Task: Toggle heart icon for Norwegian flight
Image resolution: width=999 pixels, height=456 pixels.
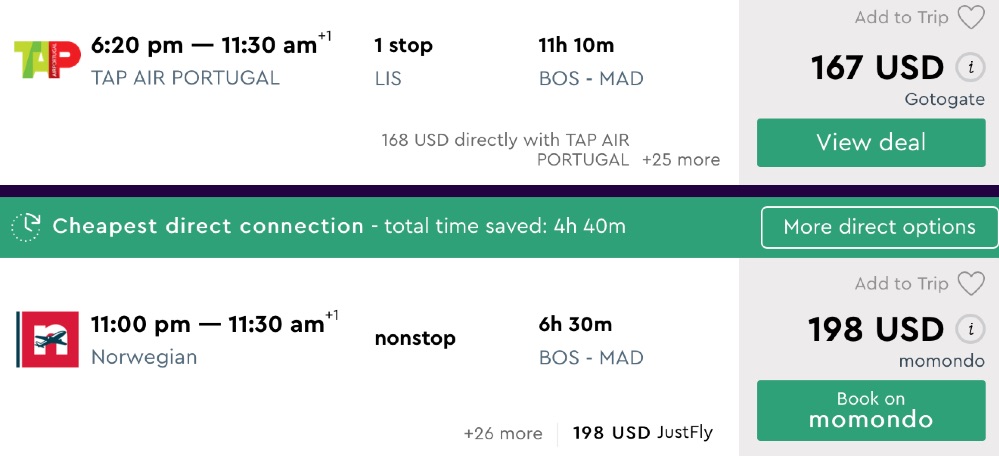Action: [970, 284]
